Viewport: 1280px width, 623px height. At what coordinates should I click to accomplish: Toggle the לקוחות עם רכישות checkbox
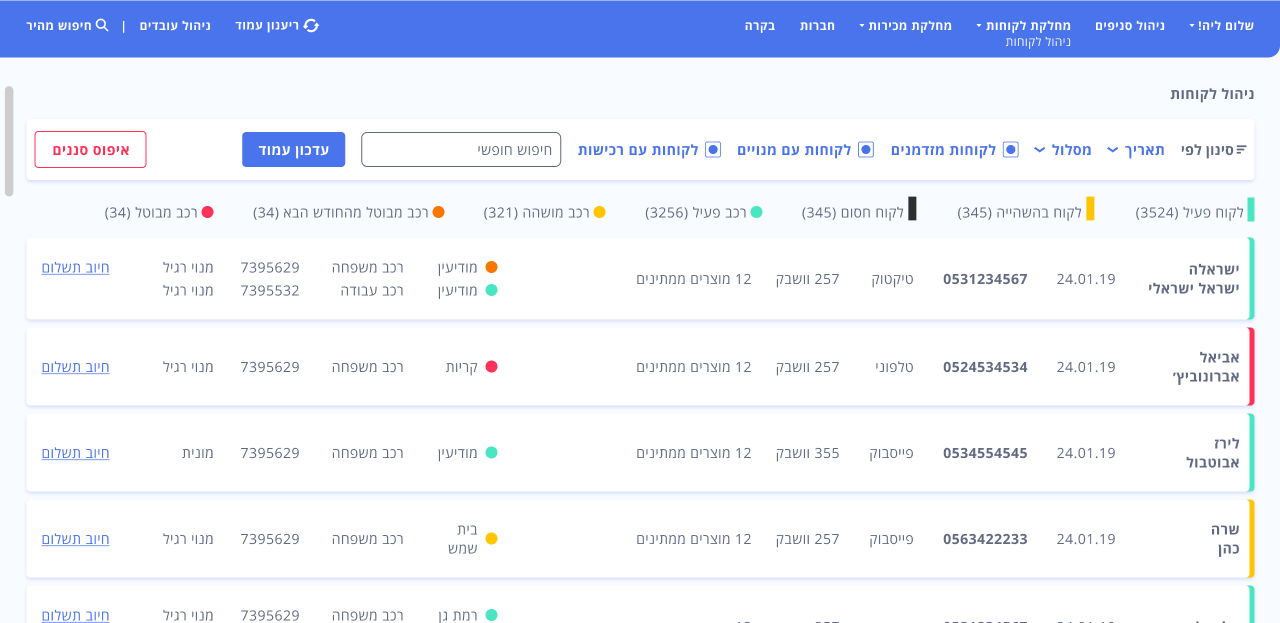coord(713,150)
